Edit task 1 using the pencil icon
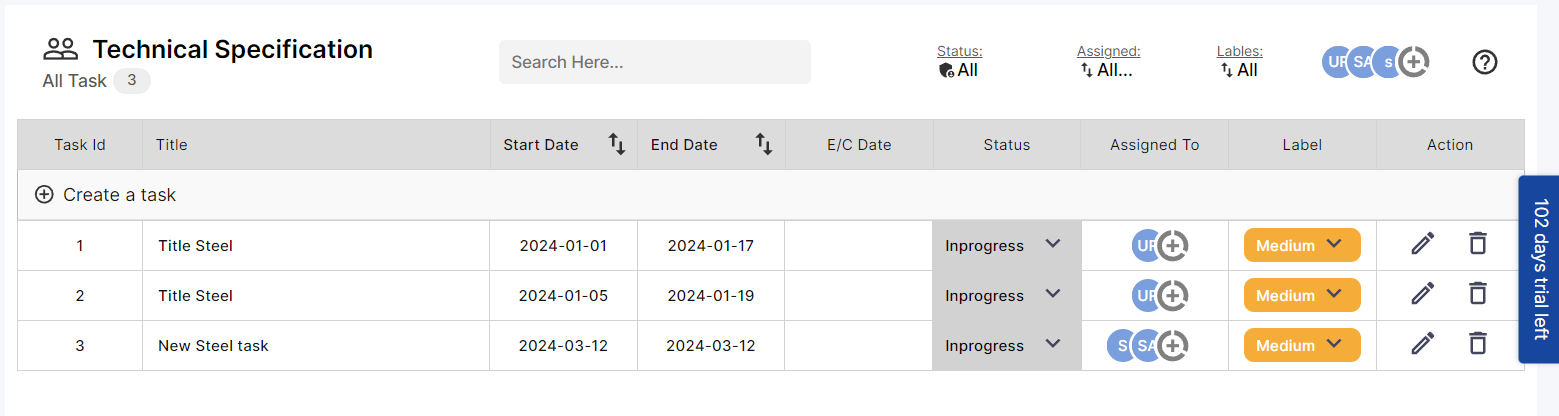Screen dimensions: 1559x416 (1422, 244)
